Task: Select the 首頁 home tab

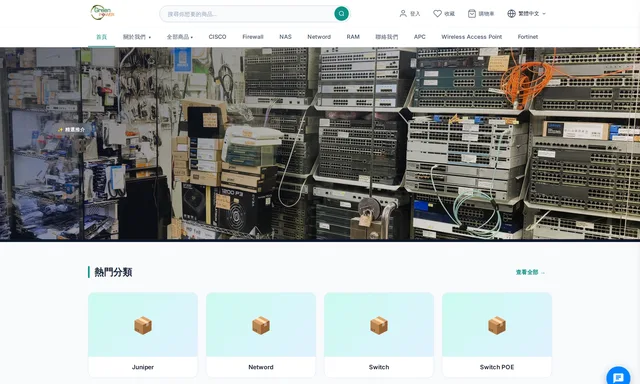Action: click(101, 37)
